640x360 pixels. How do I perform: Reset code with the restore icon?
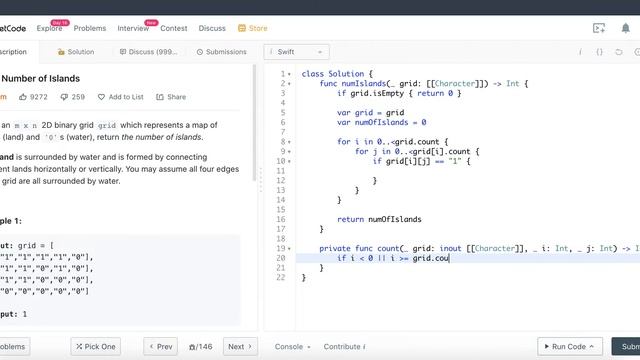coord(619,52)
